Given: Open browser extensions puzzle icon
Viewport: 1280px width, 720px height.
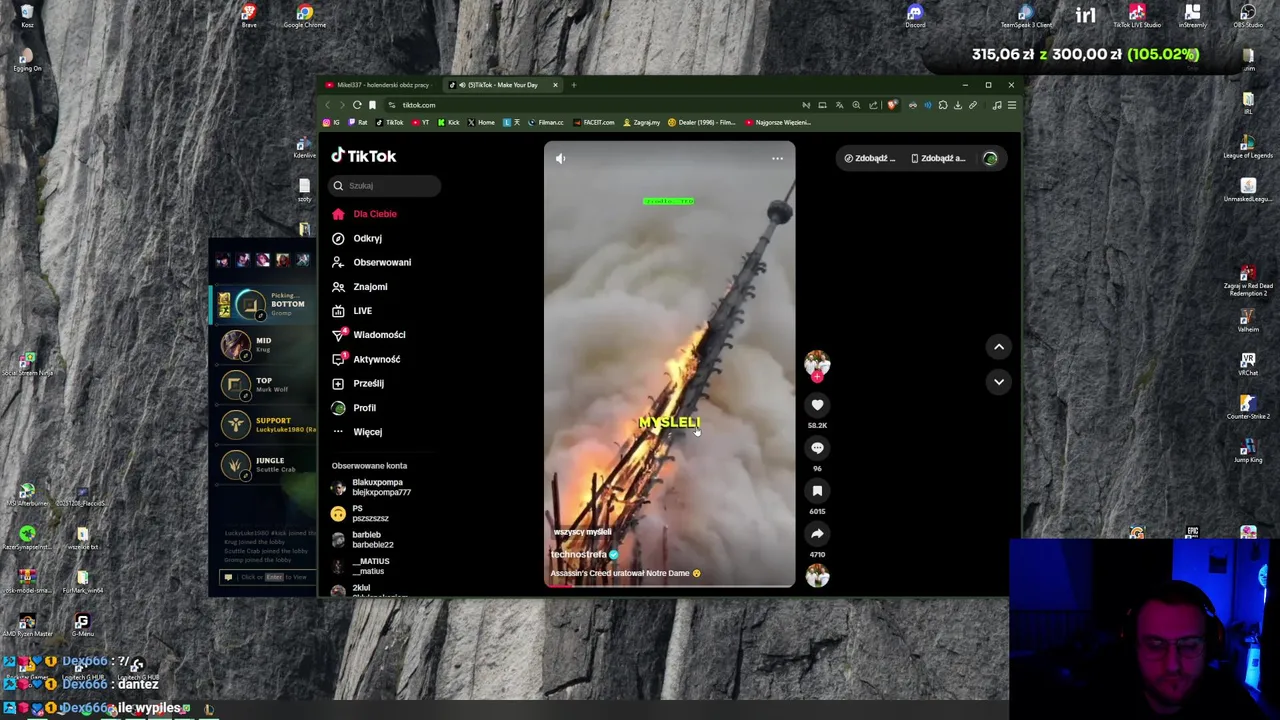Looking at the screenshot, I should (942, 105).
